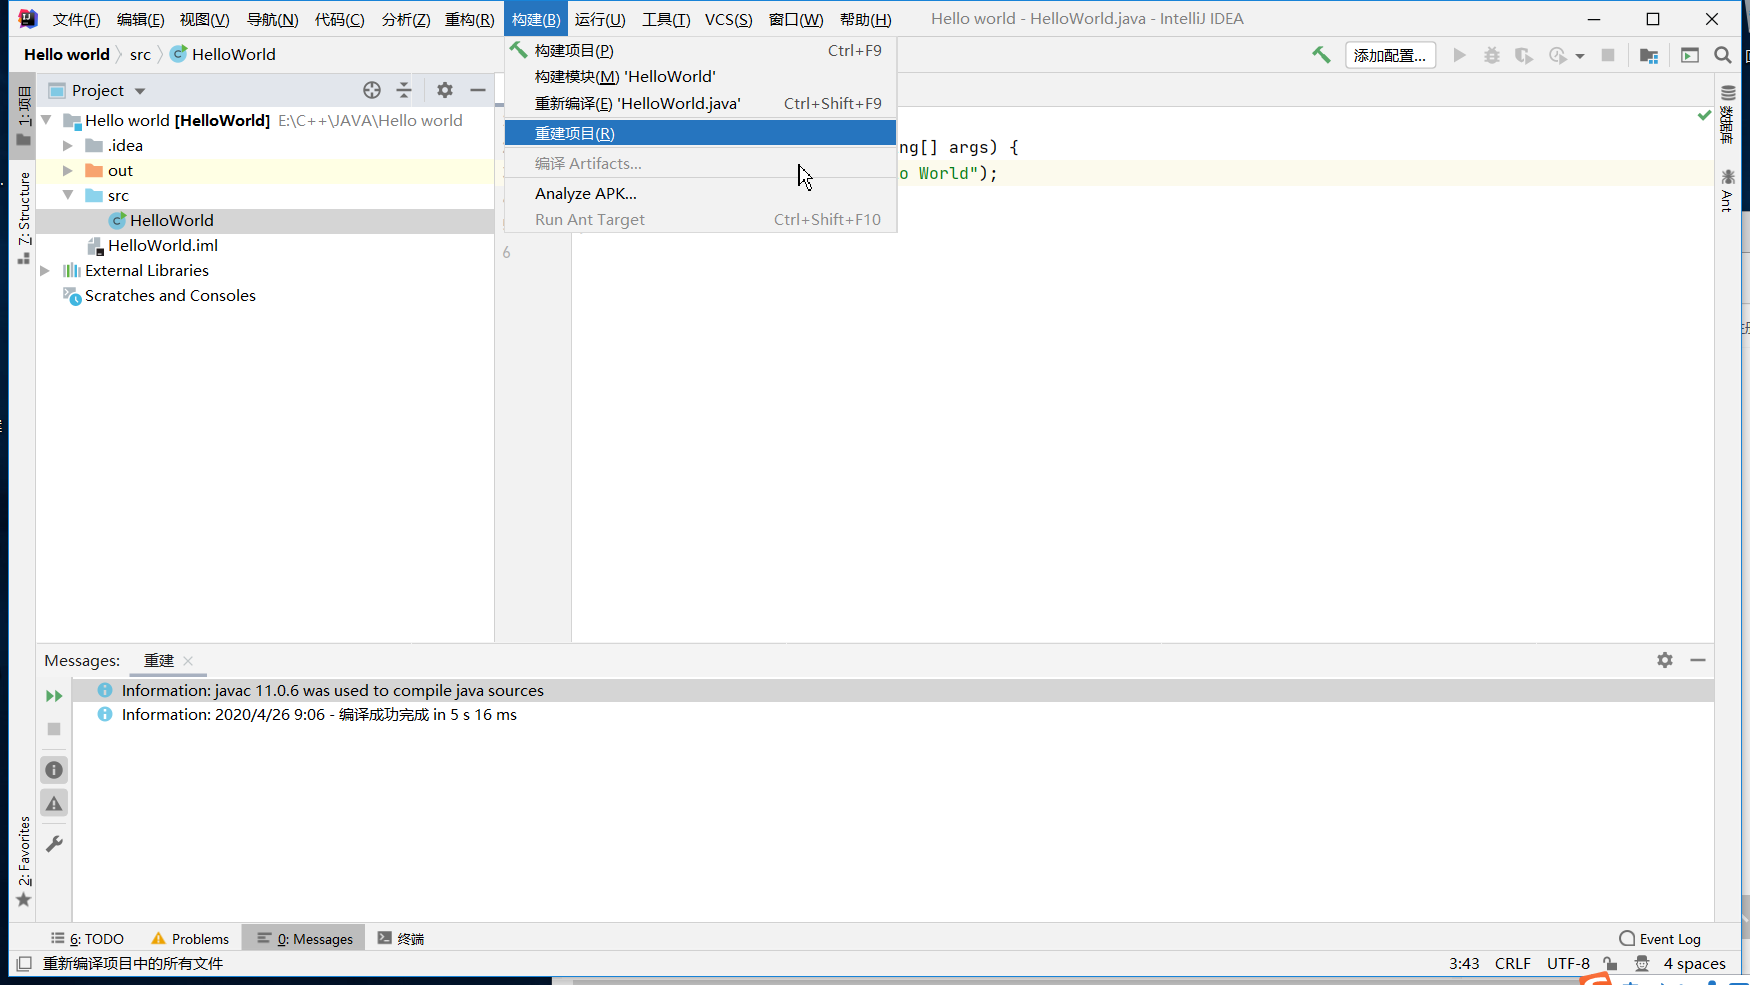The image size is (1750, 985).
Task: Click the UTF-8 encoding in status bar
Action: tap(1568, 964)
